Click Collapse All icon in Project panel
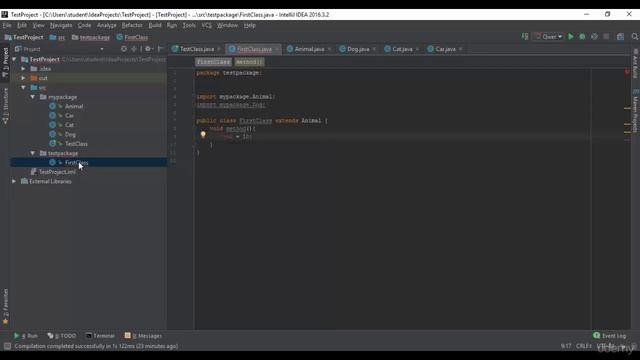 click(x=134, y=49)
